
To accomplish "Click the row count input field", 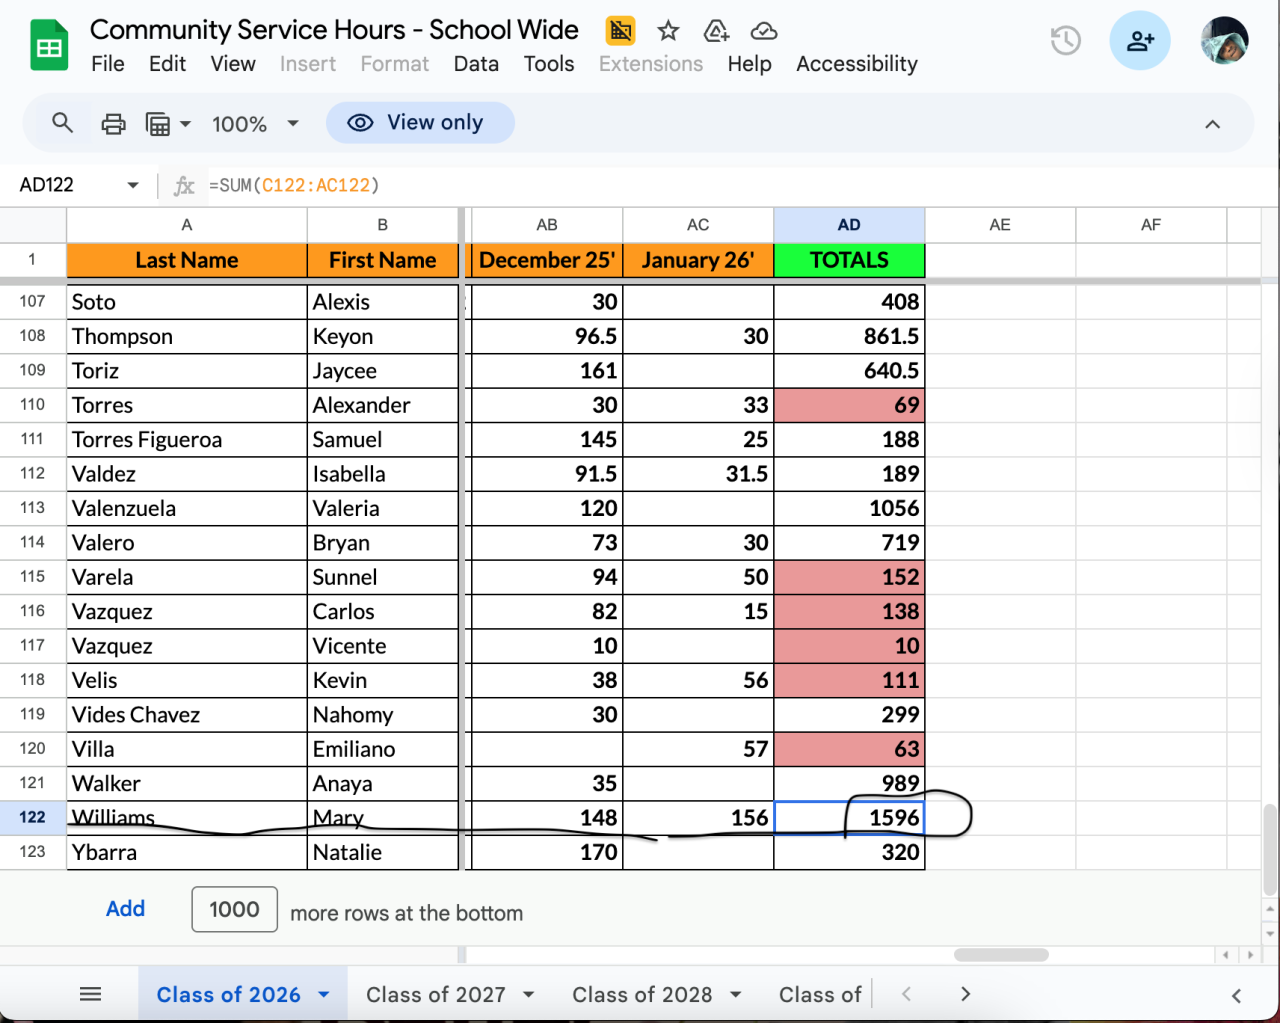I will (x=234, y=910).
